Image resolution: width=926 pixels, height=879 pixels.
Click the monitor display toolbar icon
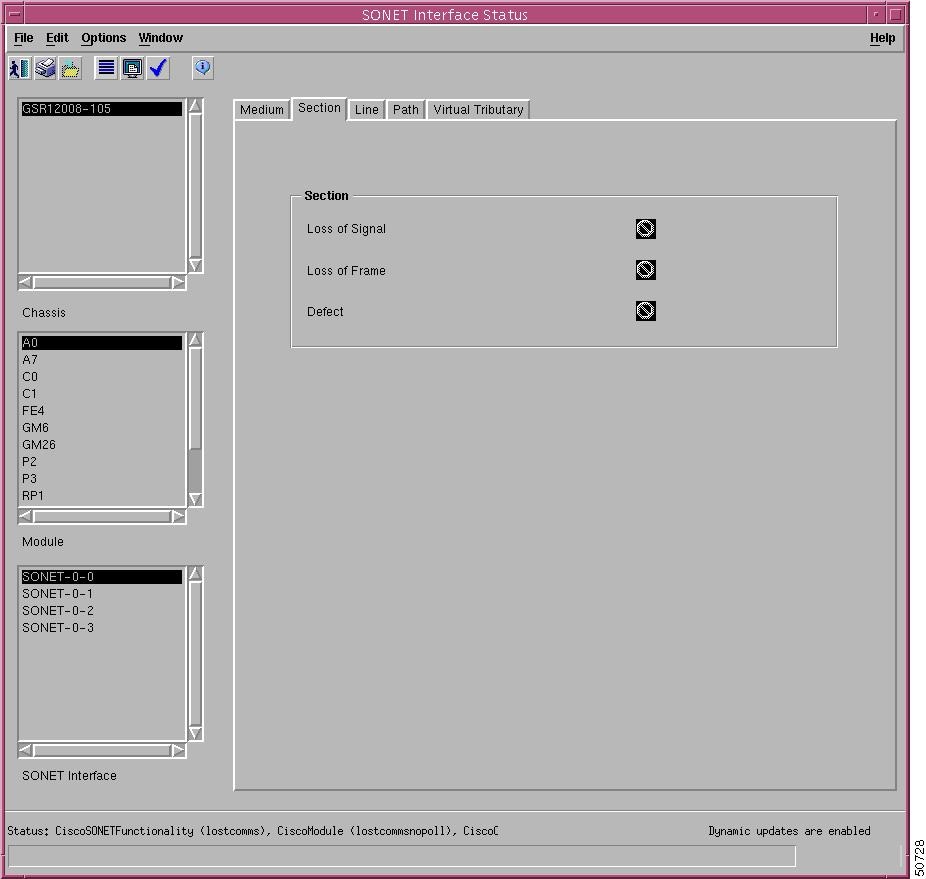tap(132, 69)
